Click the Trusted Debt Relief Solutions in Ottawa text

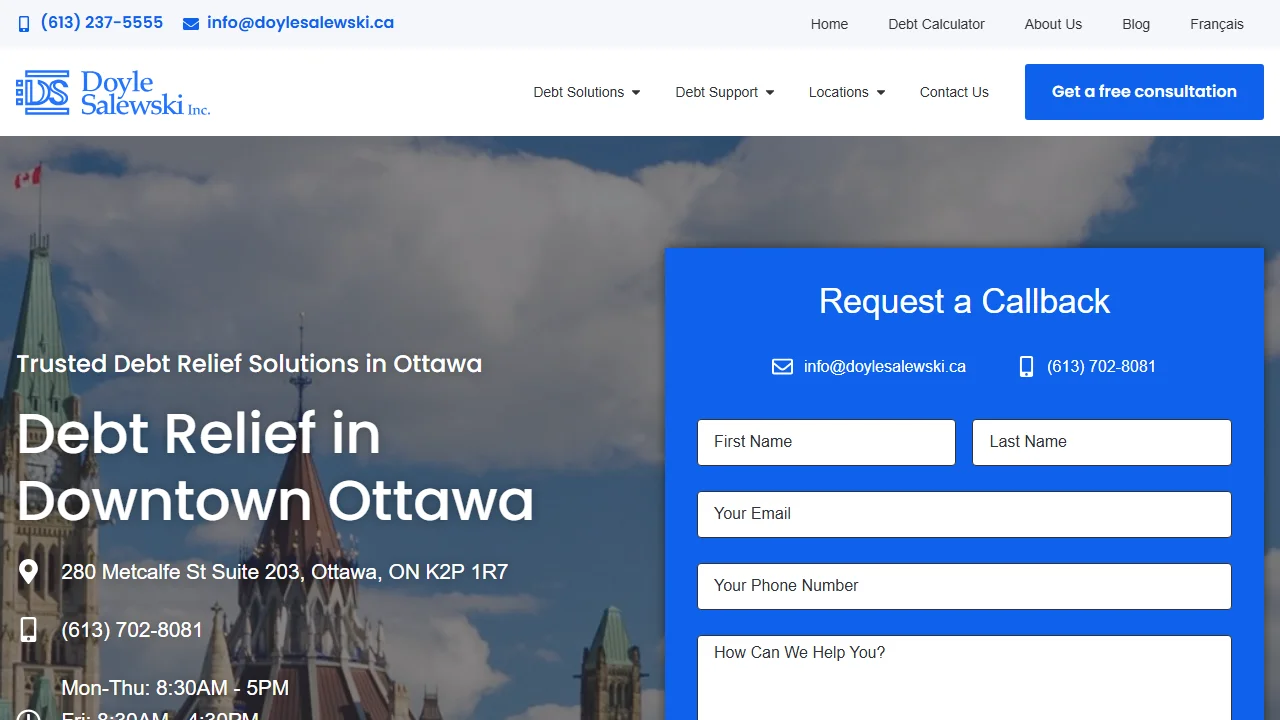[249, 363]
